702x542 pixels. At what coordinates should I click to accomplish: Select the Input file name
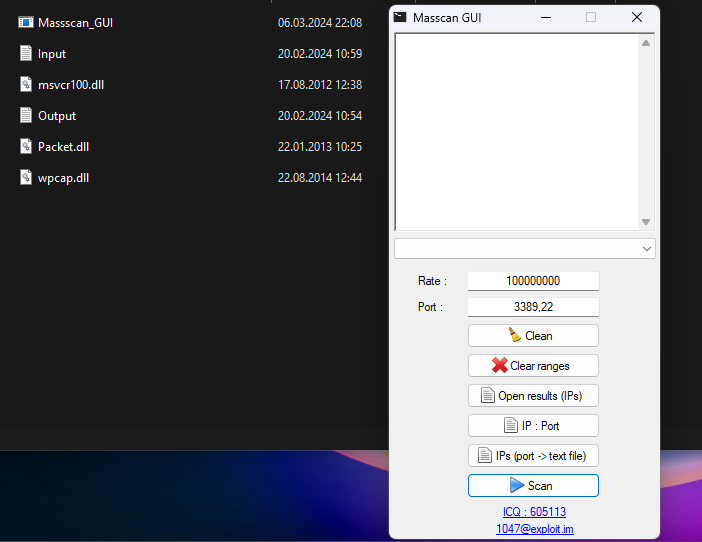point(52,54)
